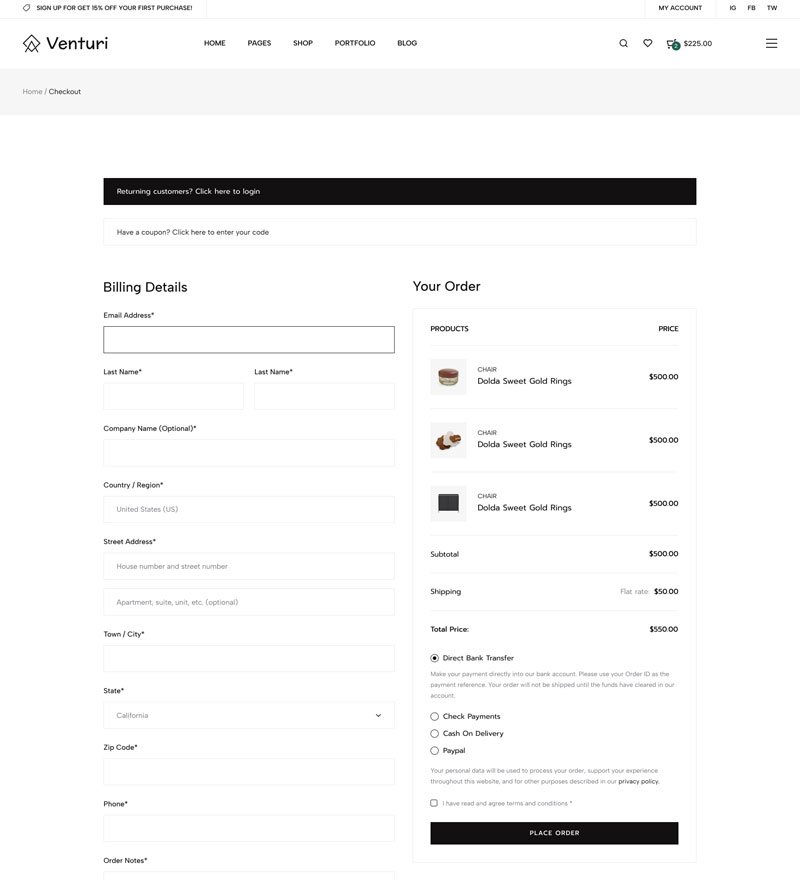The height and width of the screenshot is (880, 800).
Task: Open the Shop menu item
Action: 303,43
